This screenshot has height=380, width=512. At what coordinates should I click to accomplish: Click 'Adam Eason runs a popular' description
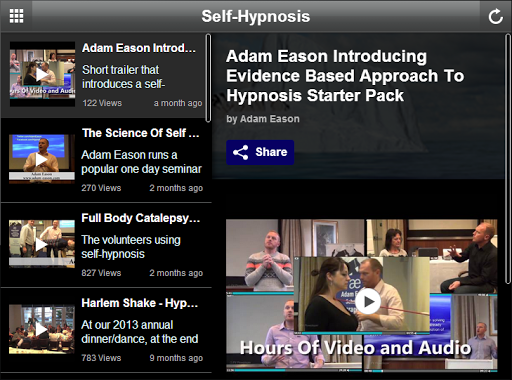click(141, 162)
